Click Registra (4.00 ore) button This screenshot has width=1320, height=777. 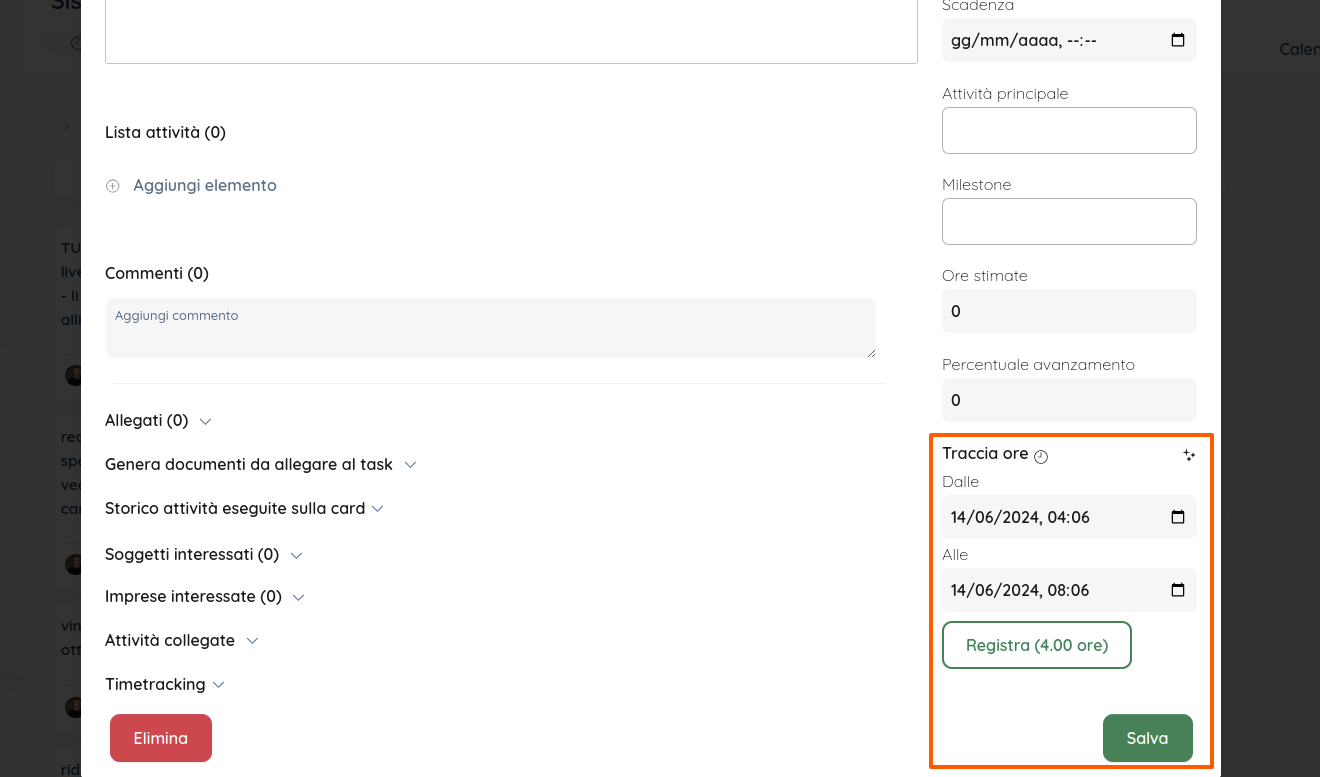point(1036,645)
